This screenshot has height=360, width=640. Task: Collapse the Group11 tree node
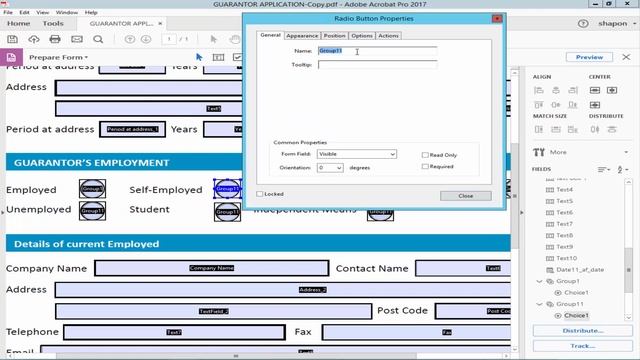click(x=539, y=304)
